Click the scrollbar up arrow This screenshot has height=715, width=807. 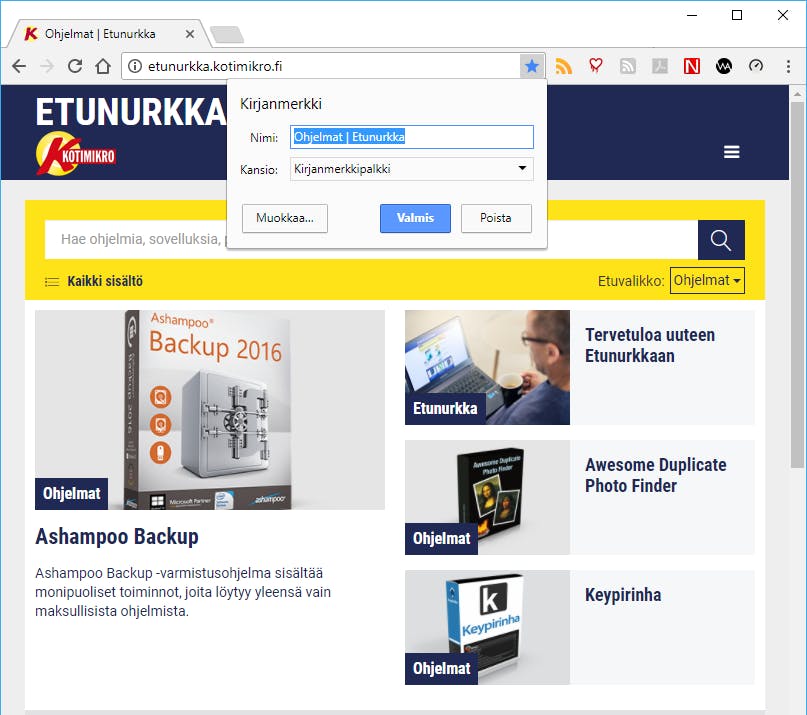pos(797,94)
